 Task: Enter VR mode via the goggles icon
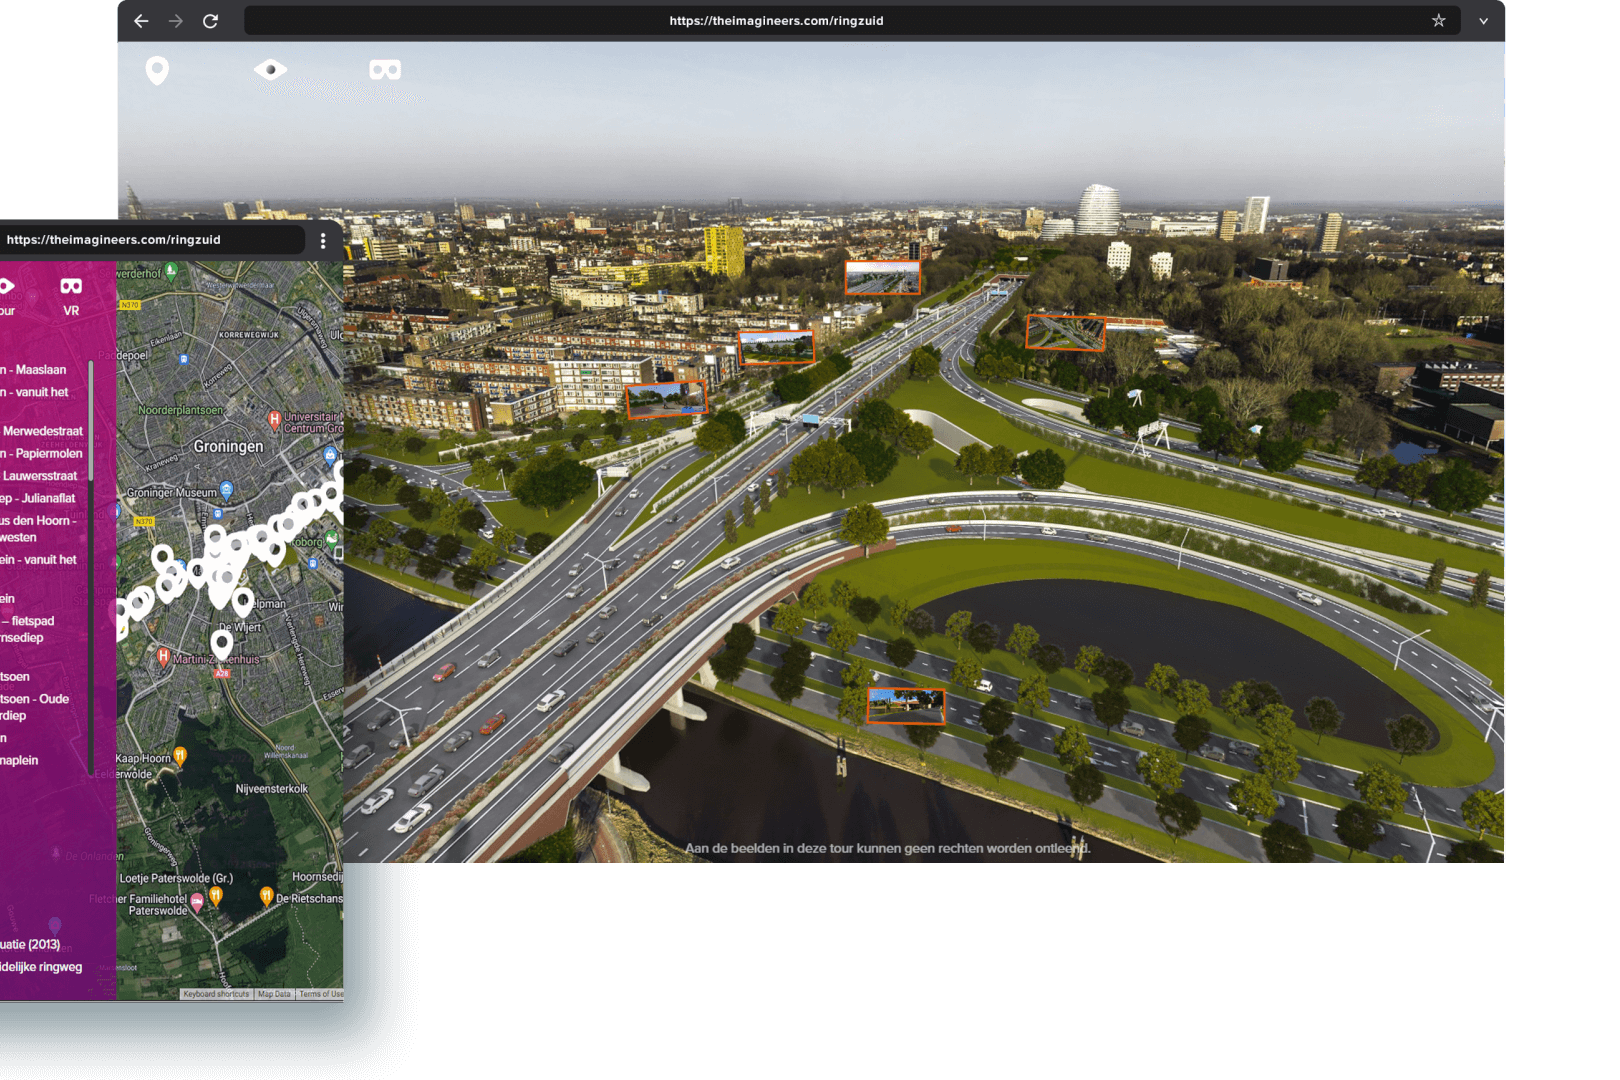(x=385, y=69)
